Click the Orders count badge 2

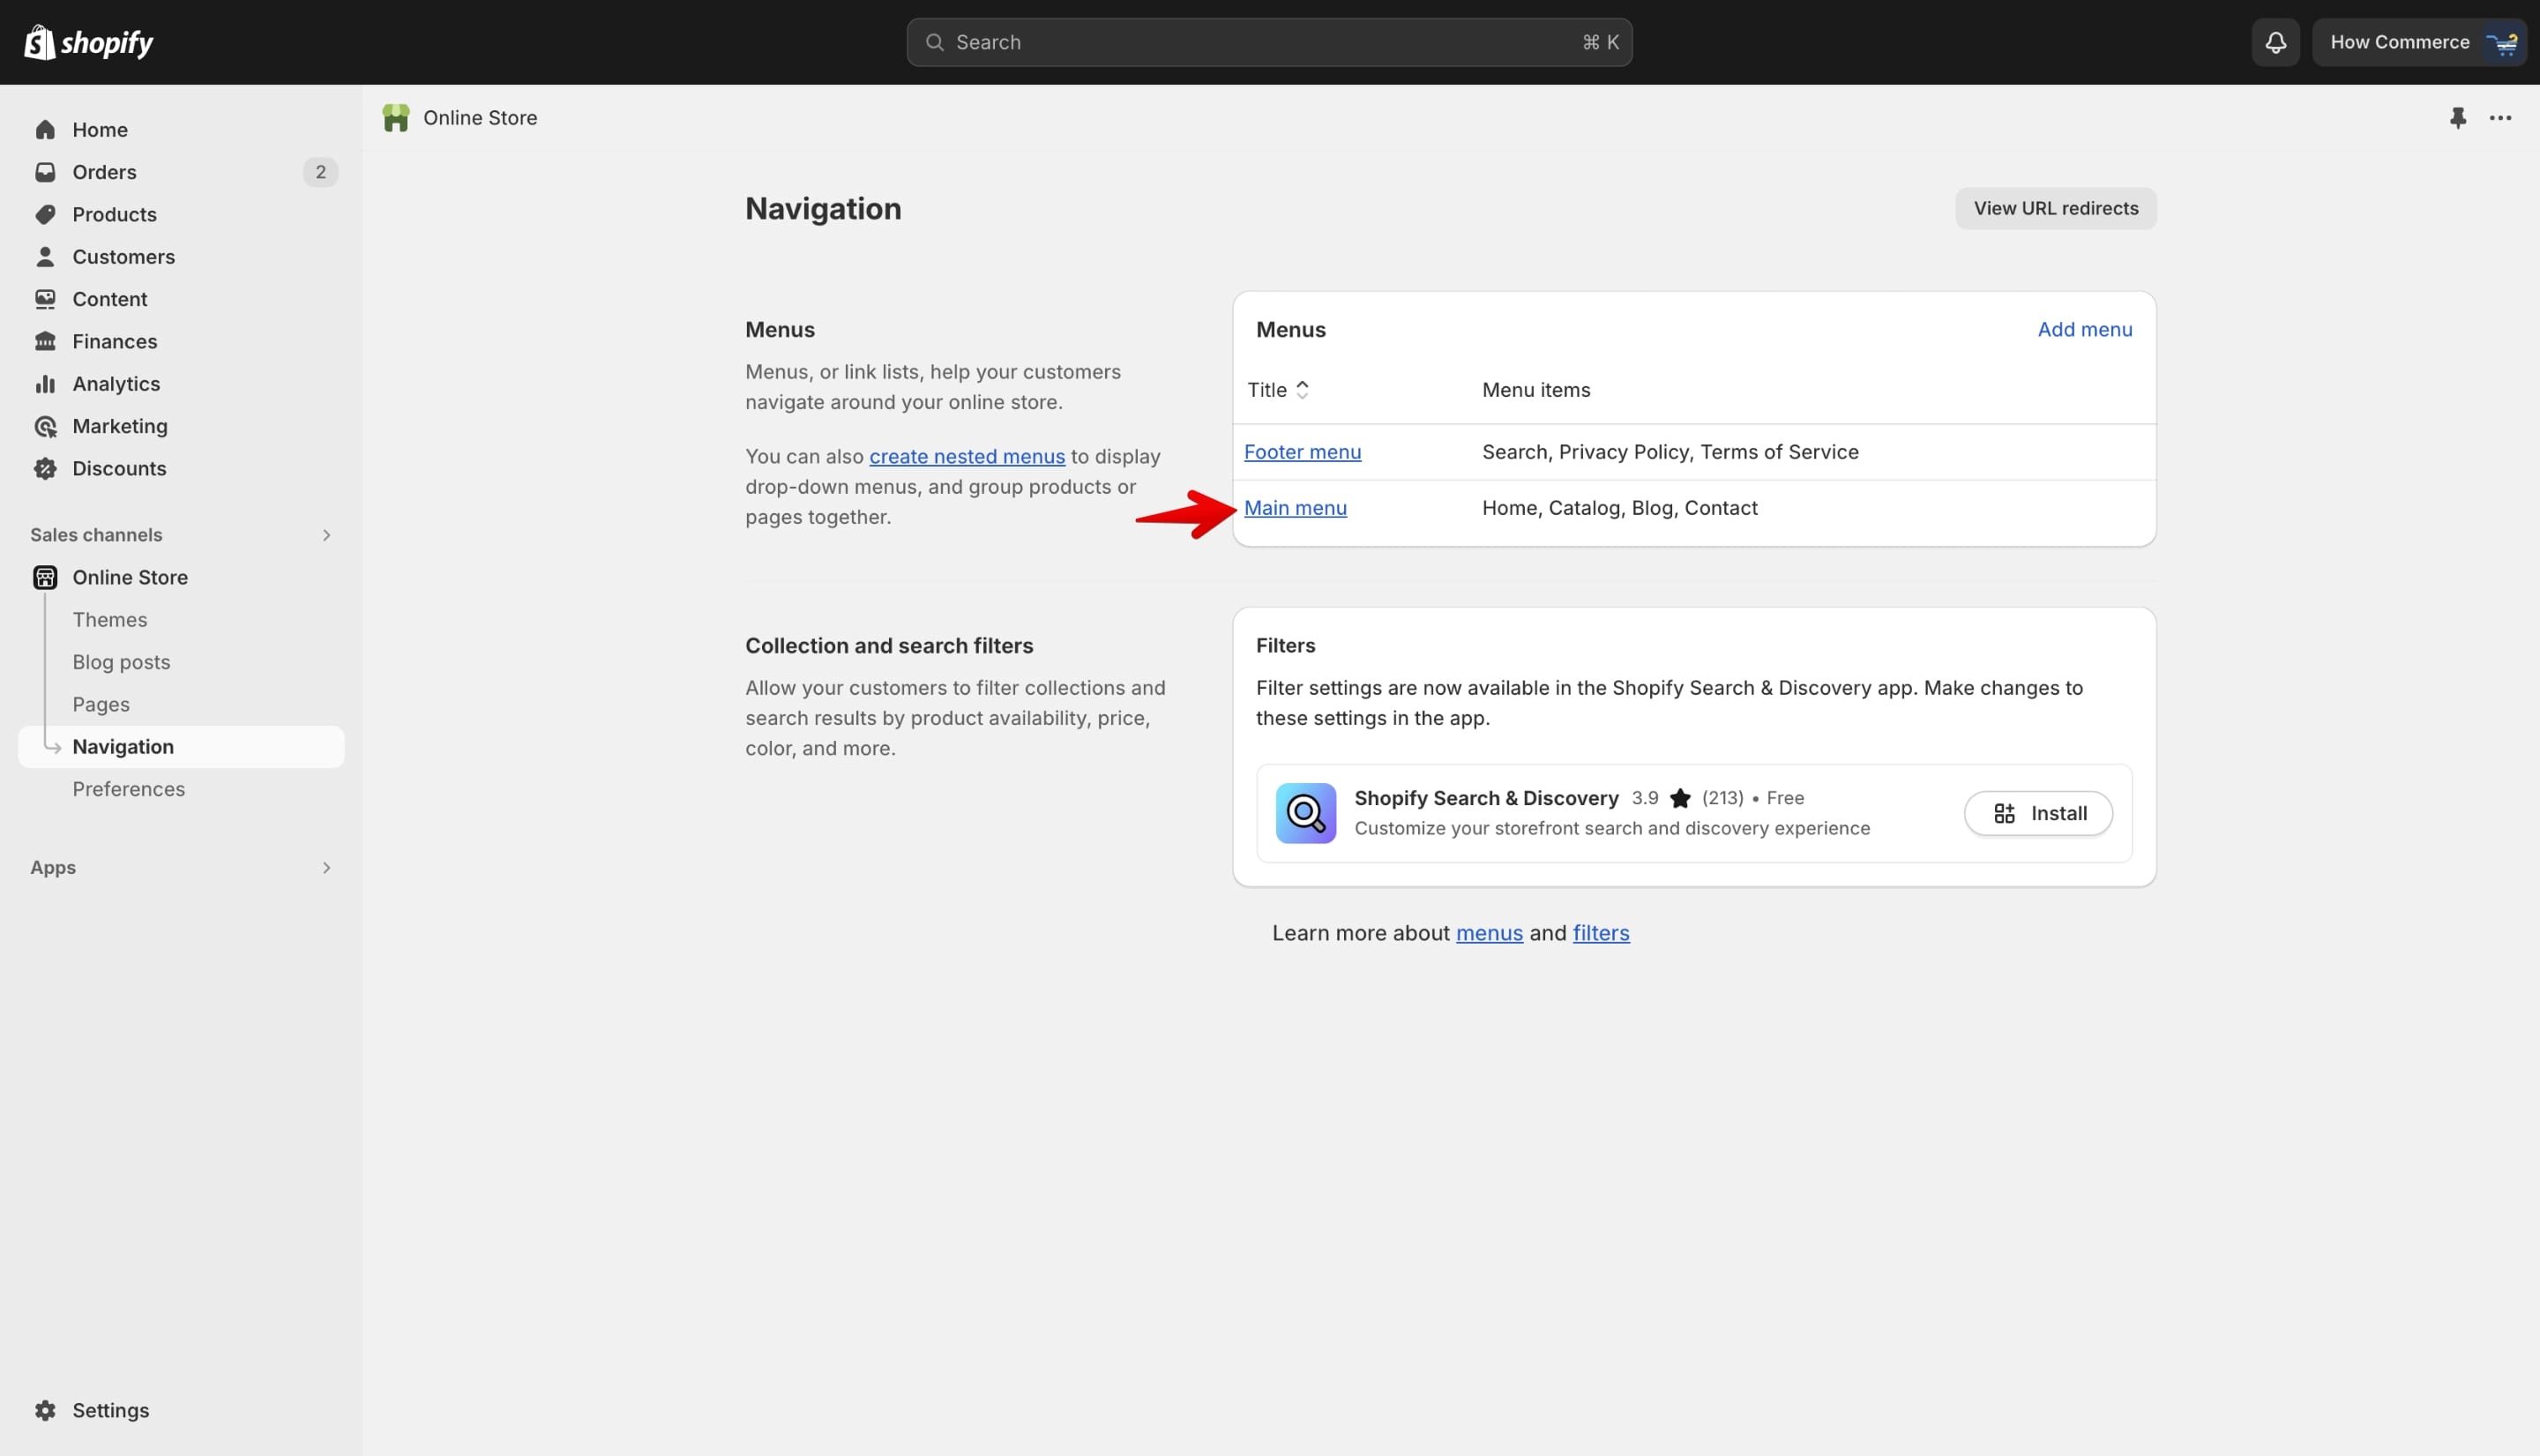(x=320, y=172)
